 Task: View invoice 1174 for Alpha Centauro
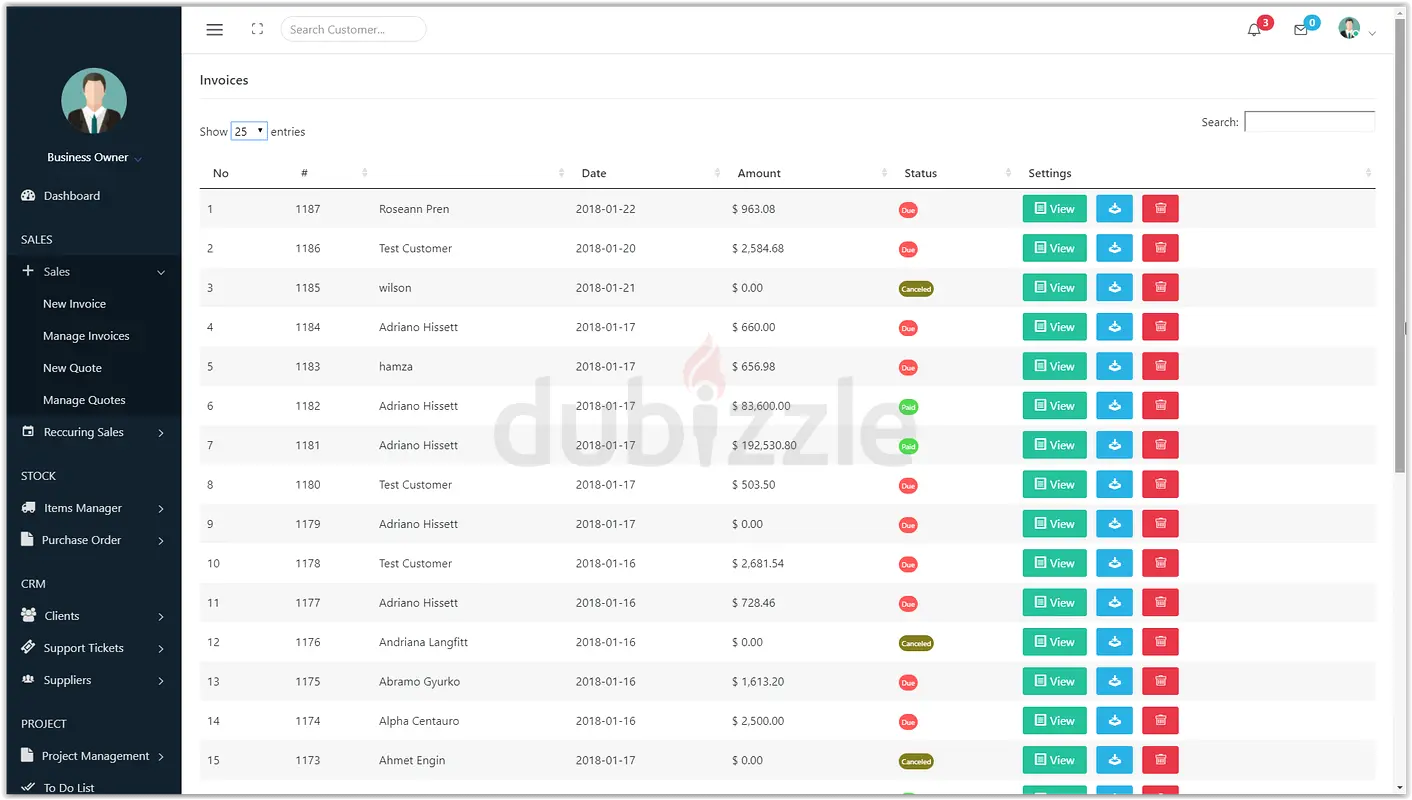pyautogui.click(x=1054, y=721)
